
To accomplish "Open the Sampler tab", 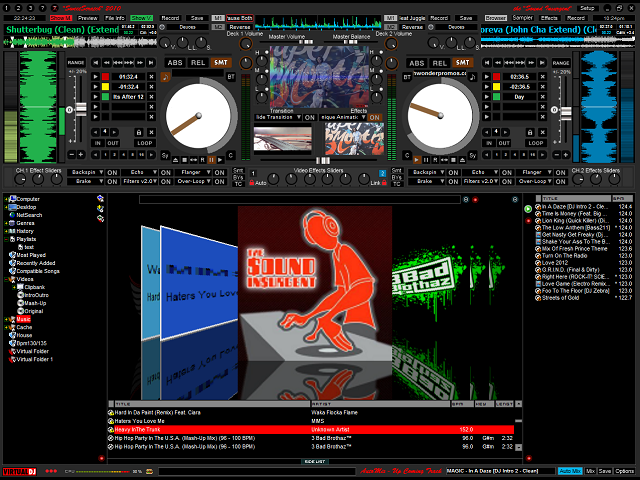I will coord(522,18).
